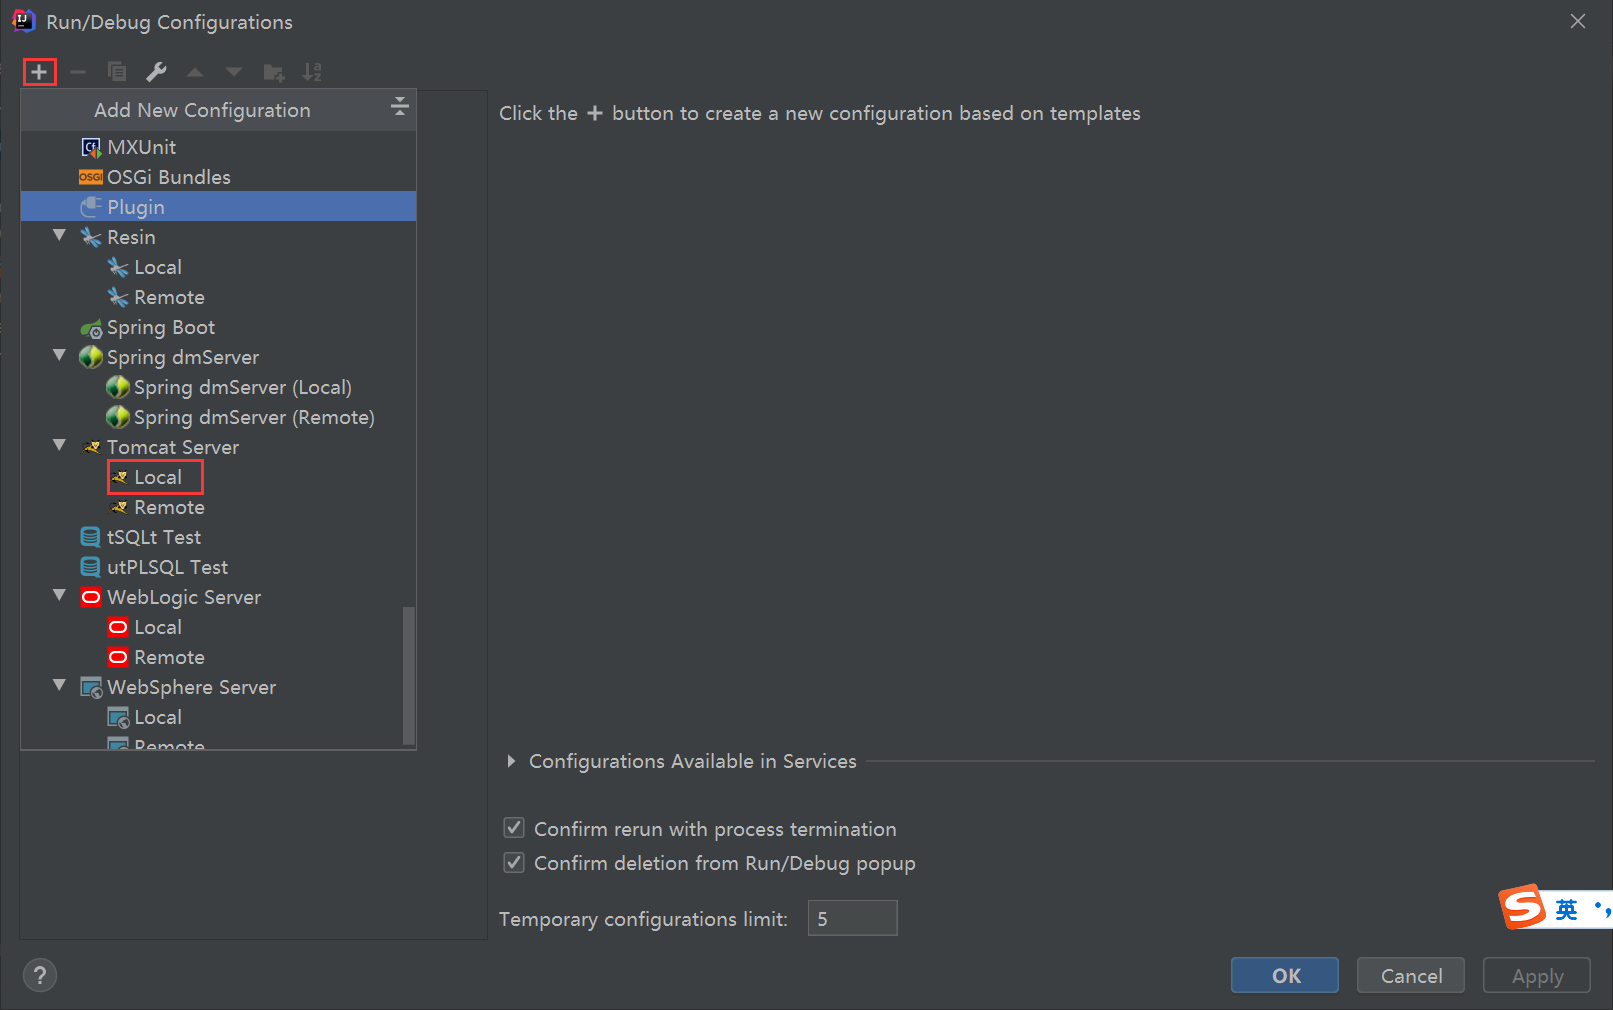The width and height of the screenshot is (1613, 1010).
Task: Click the Spring dmServer (Remote) icon
Action: pyautogui.click(x=117, y=417)
